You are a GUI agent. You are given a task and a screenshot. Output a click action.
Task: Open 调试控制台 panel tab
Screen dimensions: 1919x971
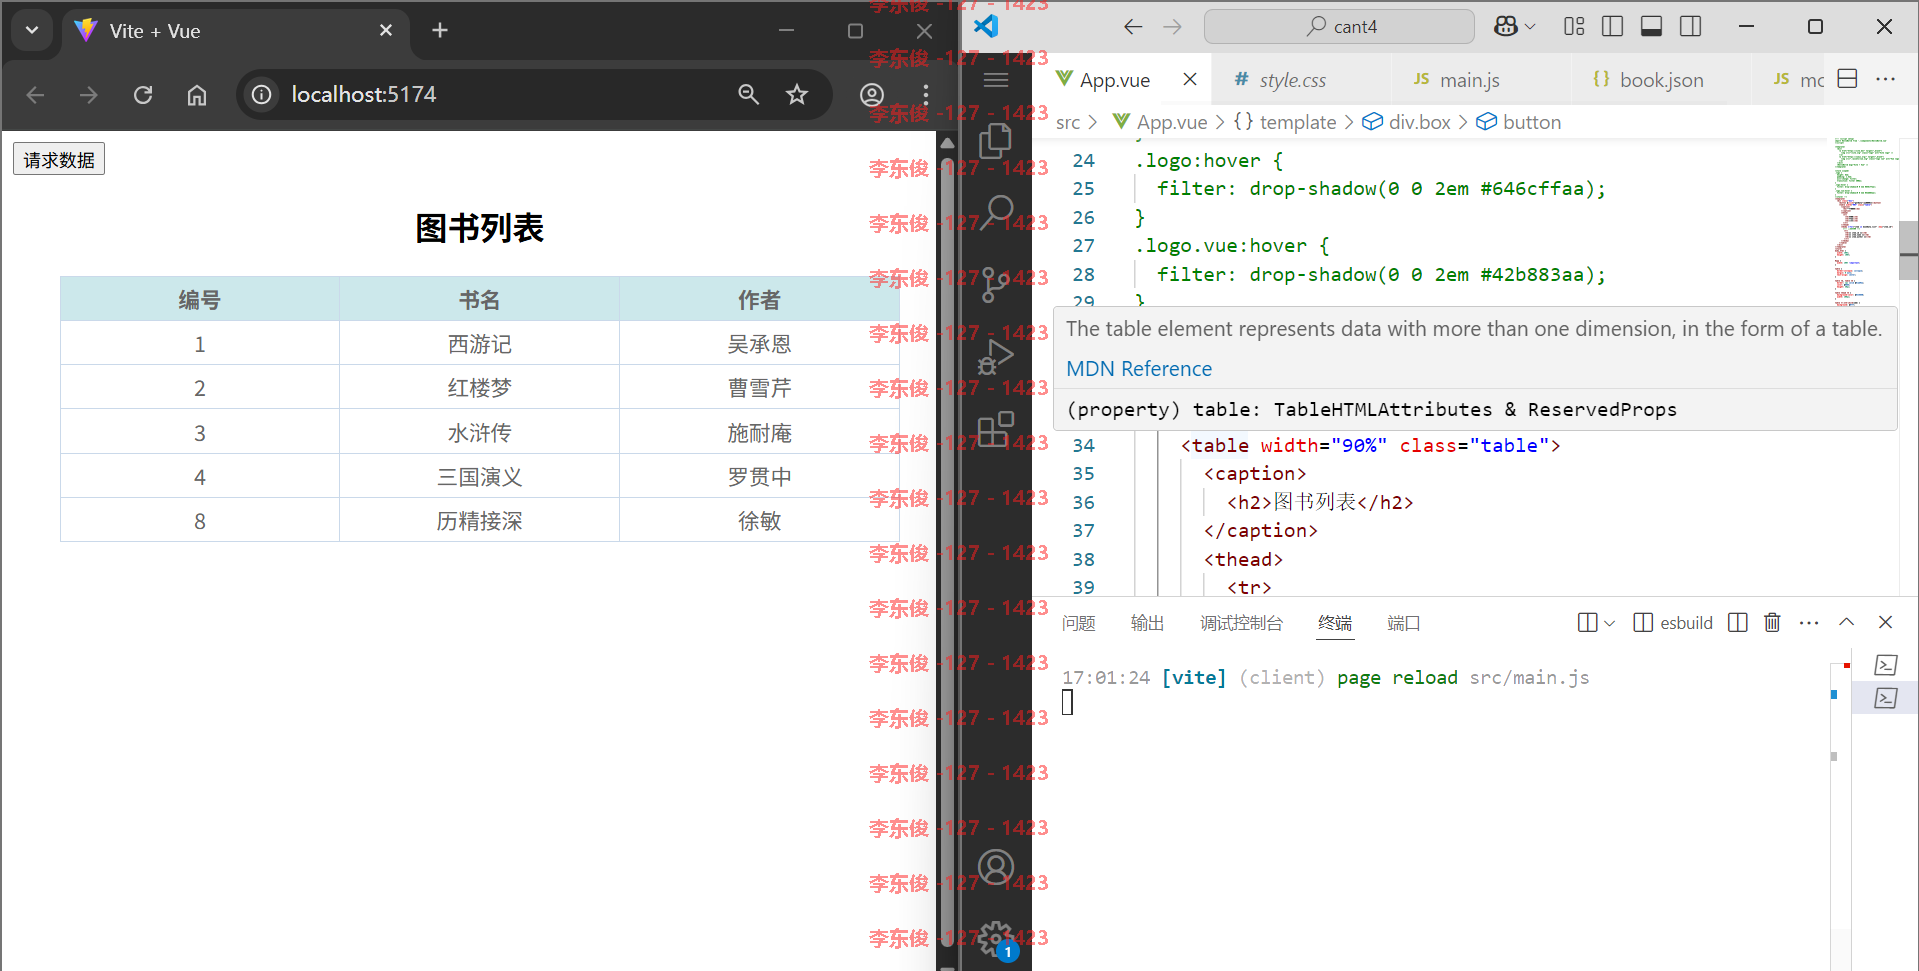click(1241, 623)
